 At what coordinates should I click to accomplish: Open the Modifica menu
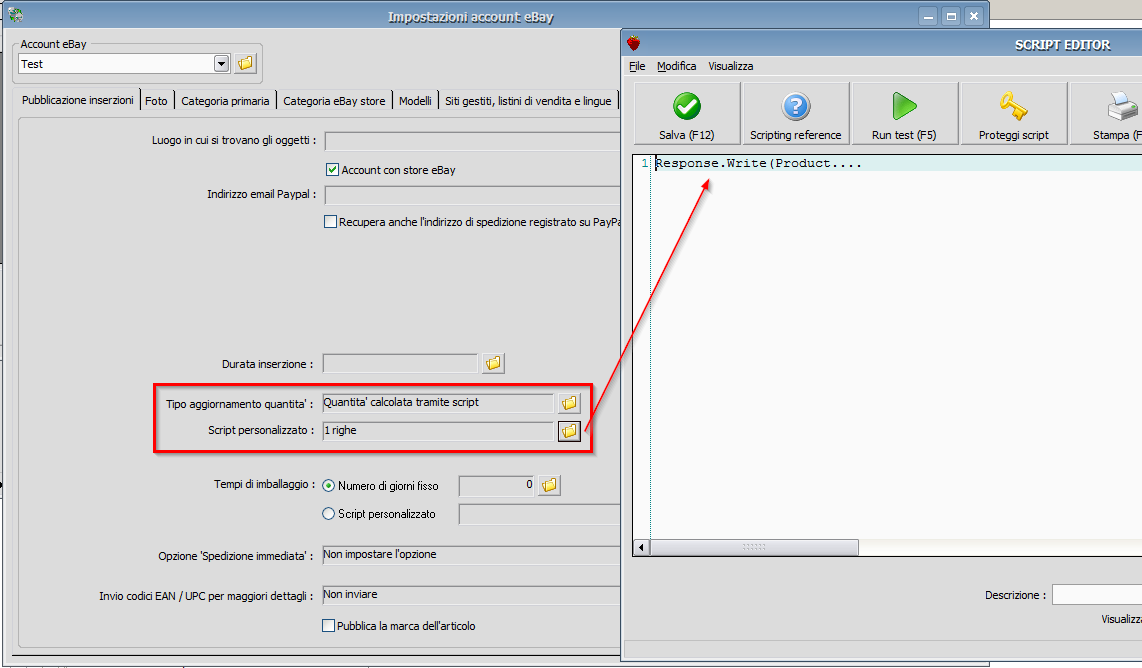(677, 66)
